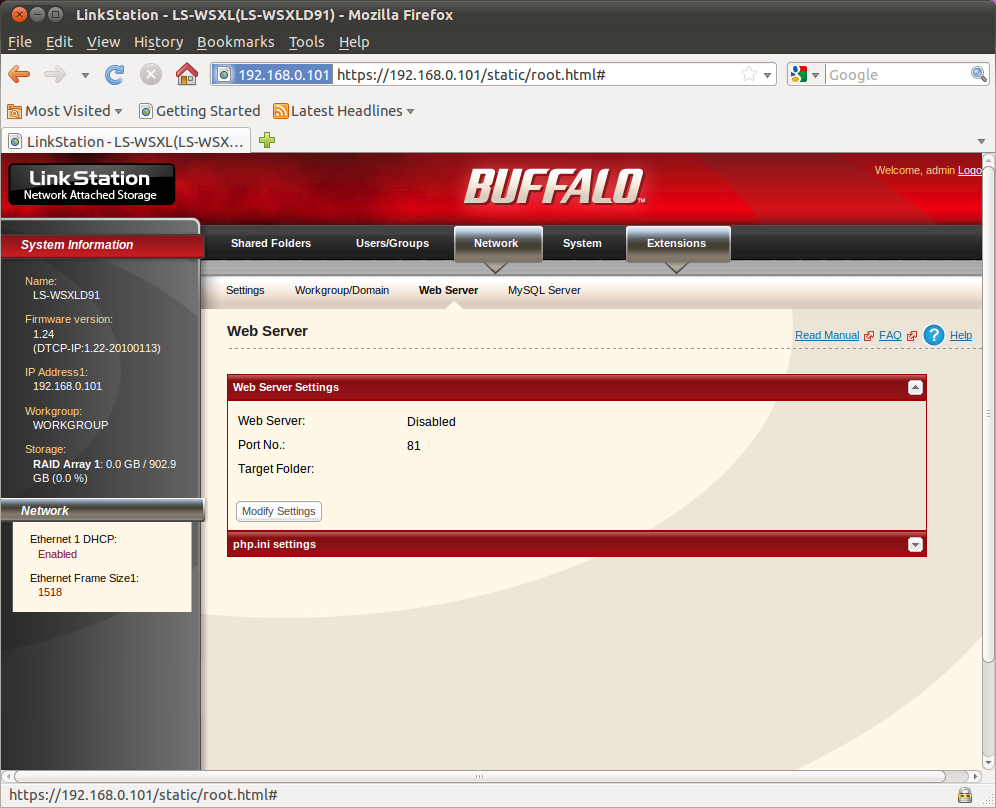The image size is (996, 808).
Task: Switch to the Extensions tab
Action: 676,243
